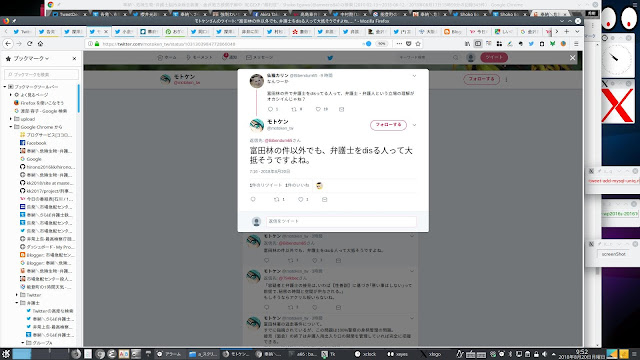Click the アラーム taskbar item
Viewport: 640px width, 360px height.
[x=169, y=354]
